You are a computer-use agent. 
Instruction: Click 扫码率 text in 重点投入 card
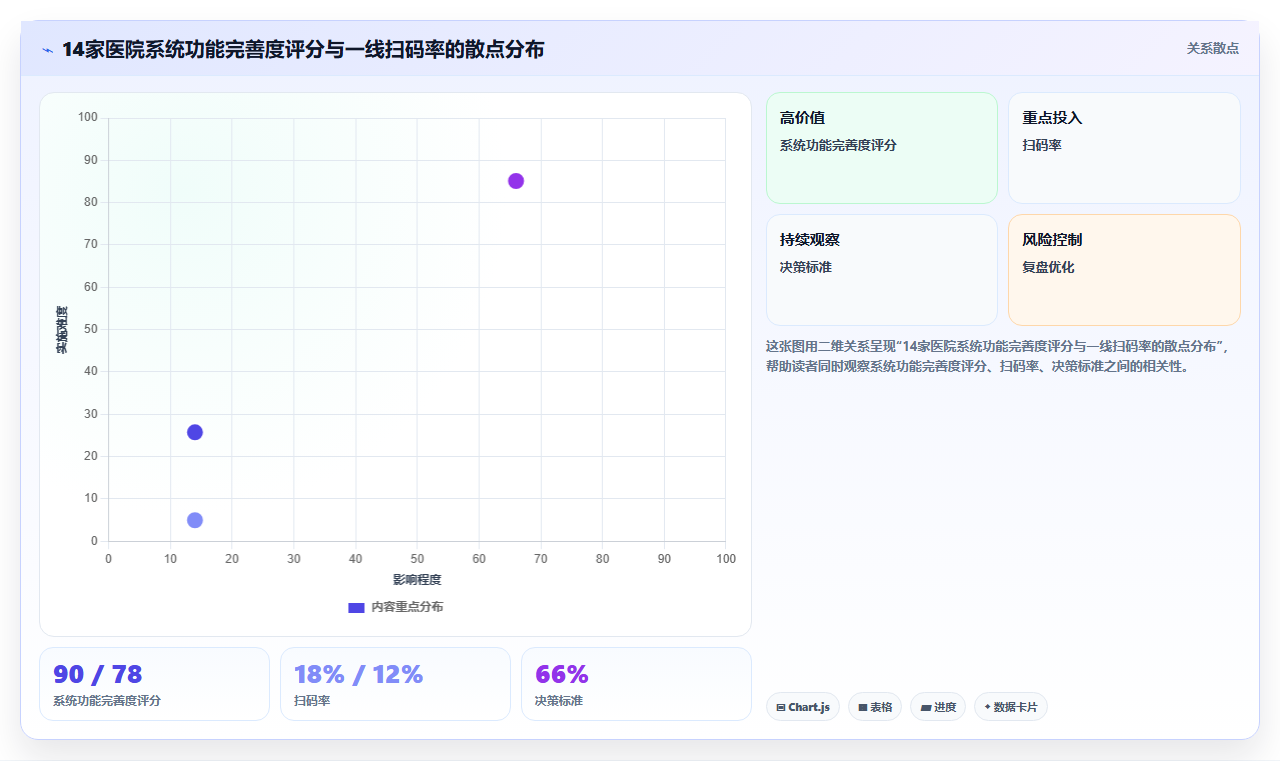click(1042, 145)
